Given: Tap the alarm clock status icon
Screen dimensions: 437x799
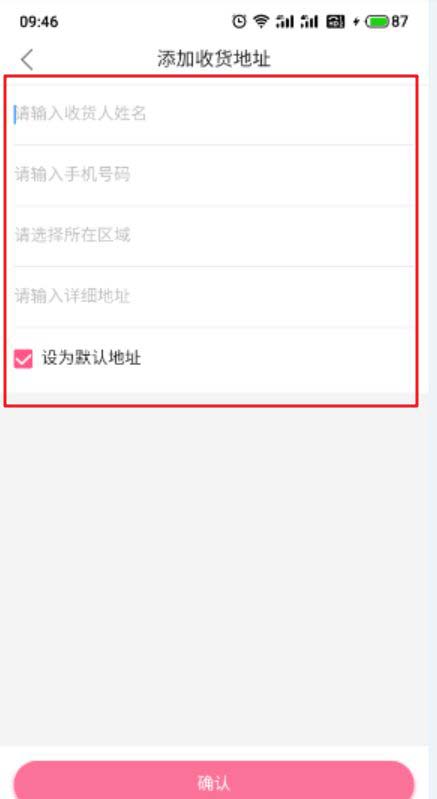Looking at the screenshot, I should (238, 21).
